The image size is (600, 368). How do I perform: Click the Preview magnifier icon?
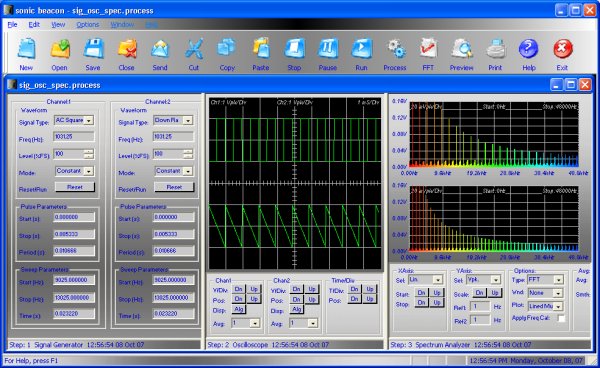[x=461, y=49]
